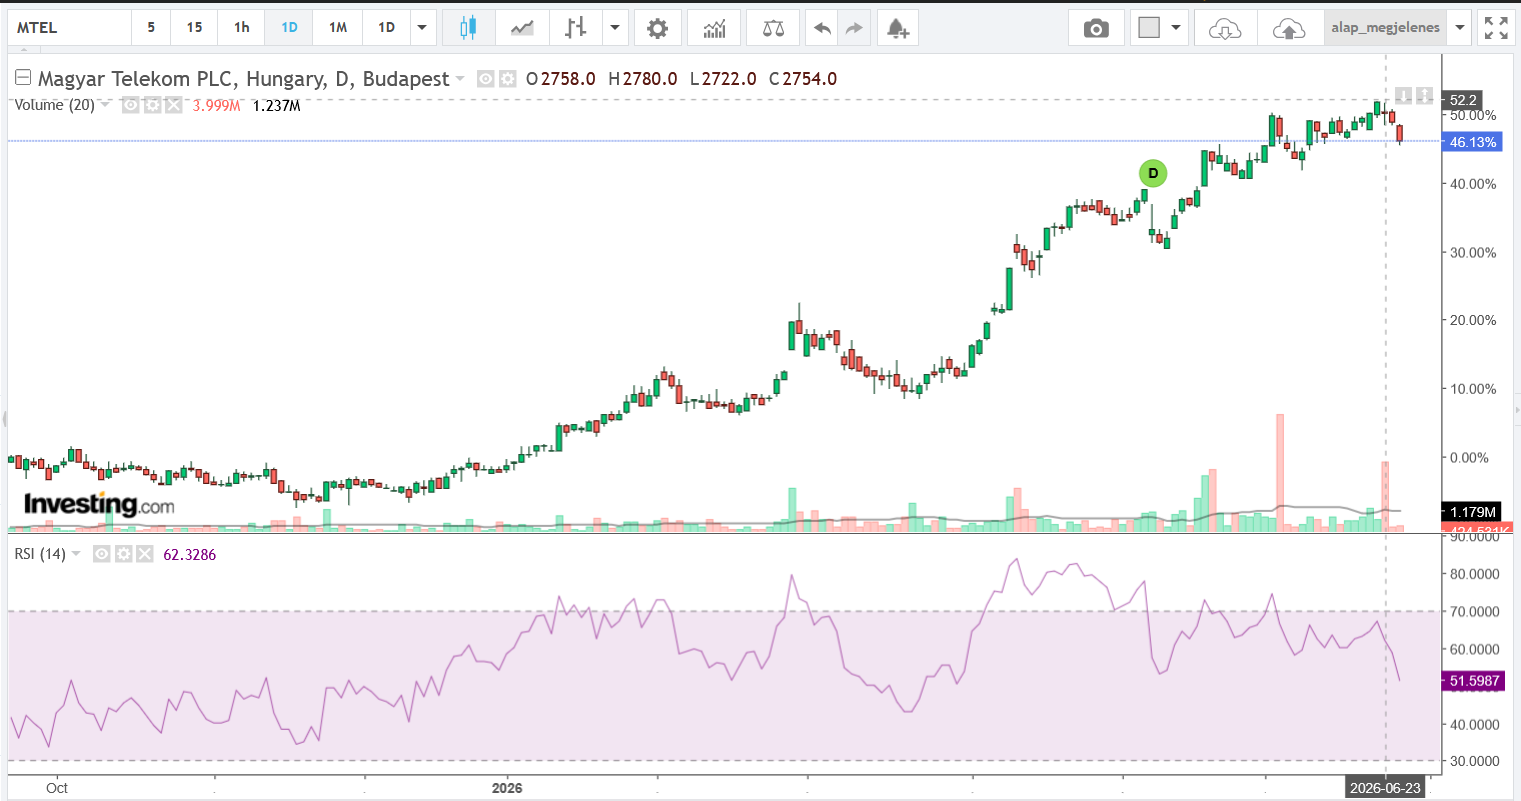Open Volume indicator settings gear

coord(152,105)
